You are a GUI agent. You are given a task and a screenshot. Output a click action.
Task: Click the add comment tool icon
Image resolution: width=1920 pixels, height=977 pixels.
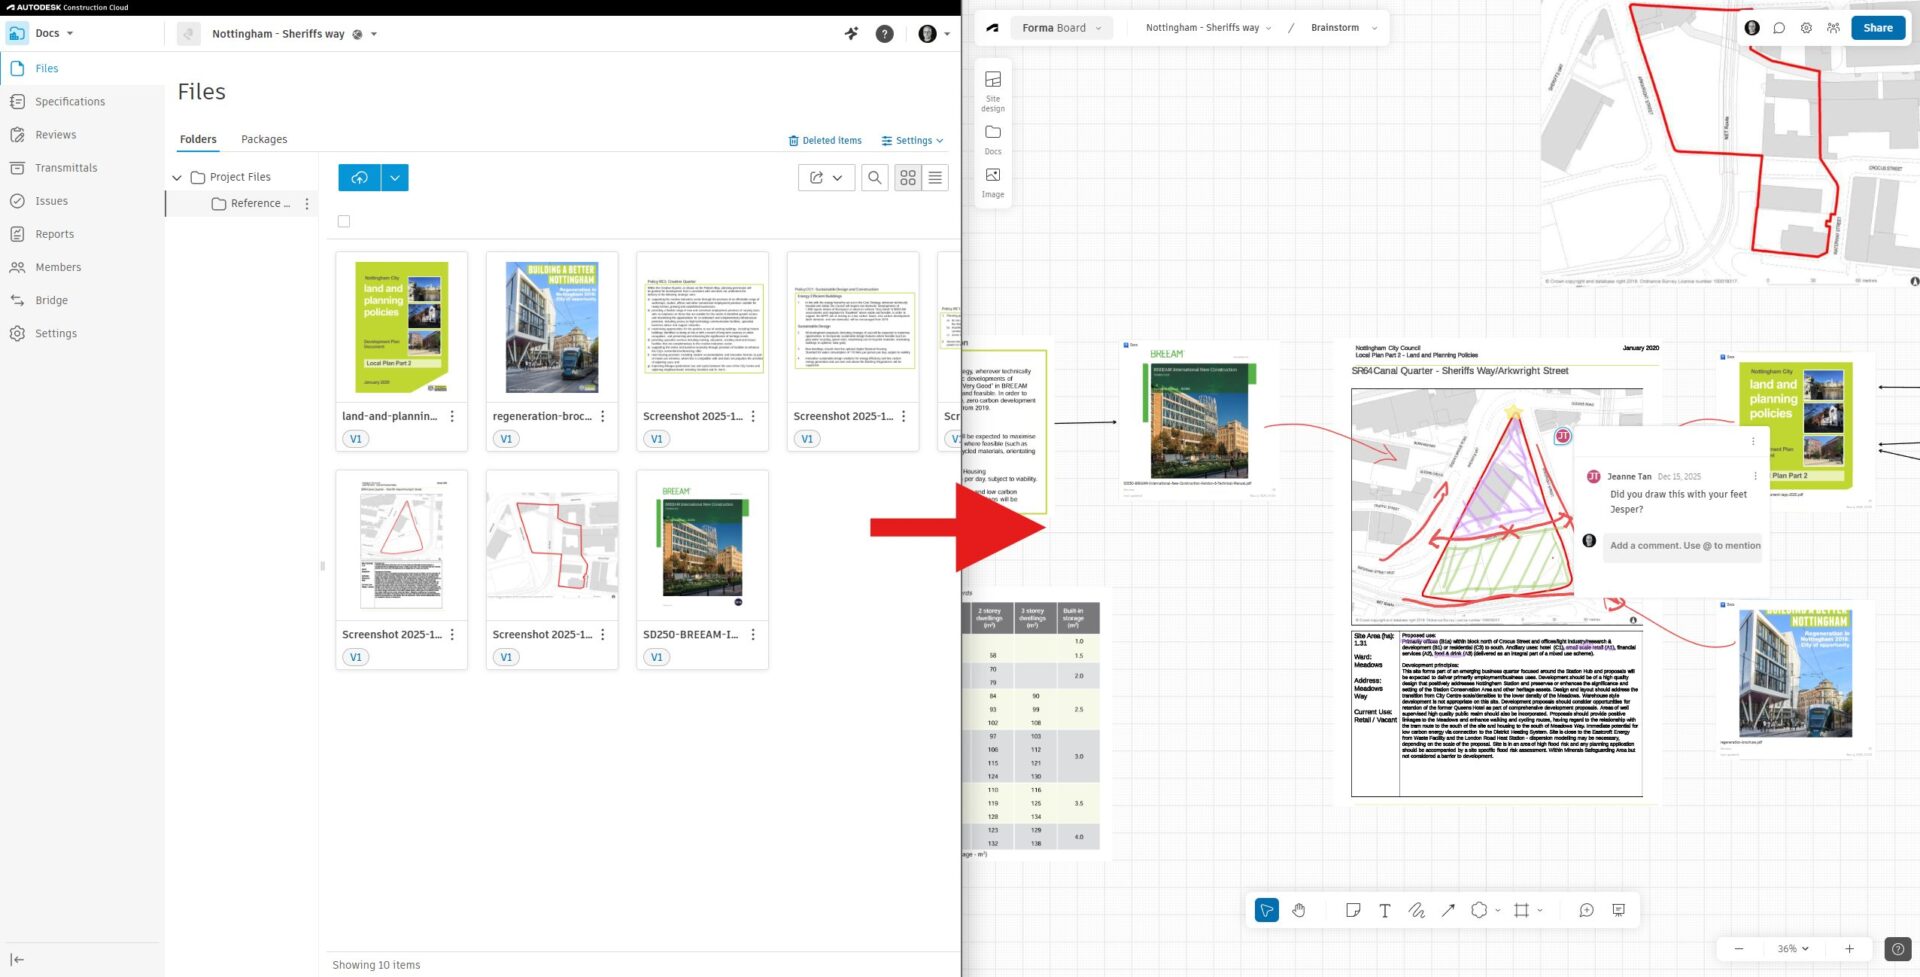point(1586,910)
